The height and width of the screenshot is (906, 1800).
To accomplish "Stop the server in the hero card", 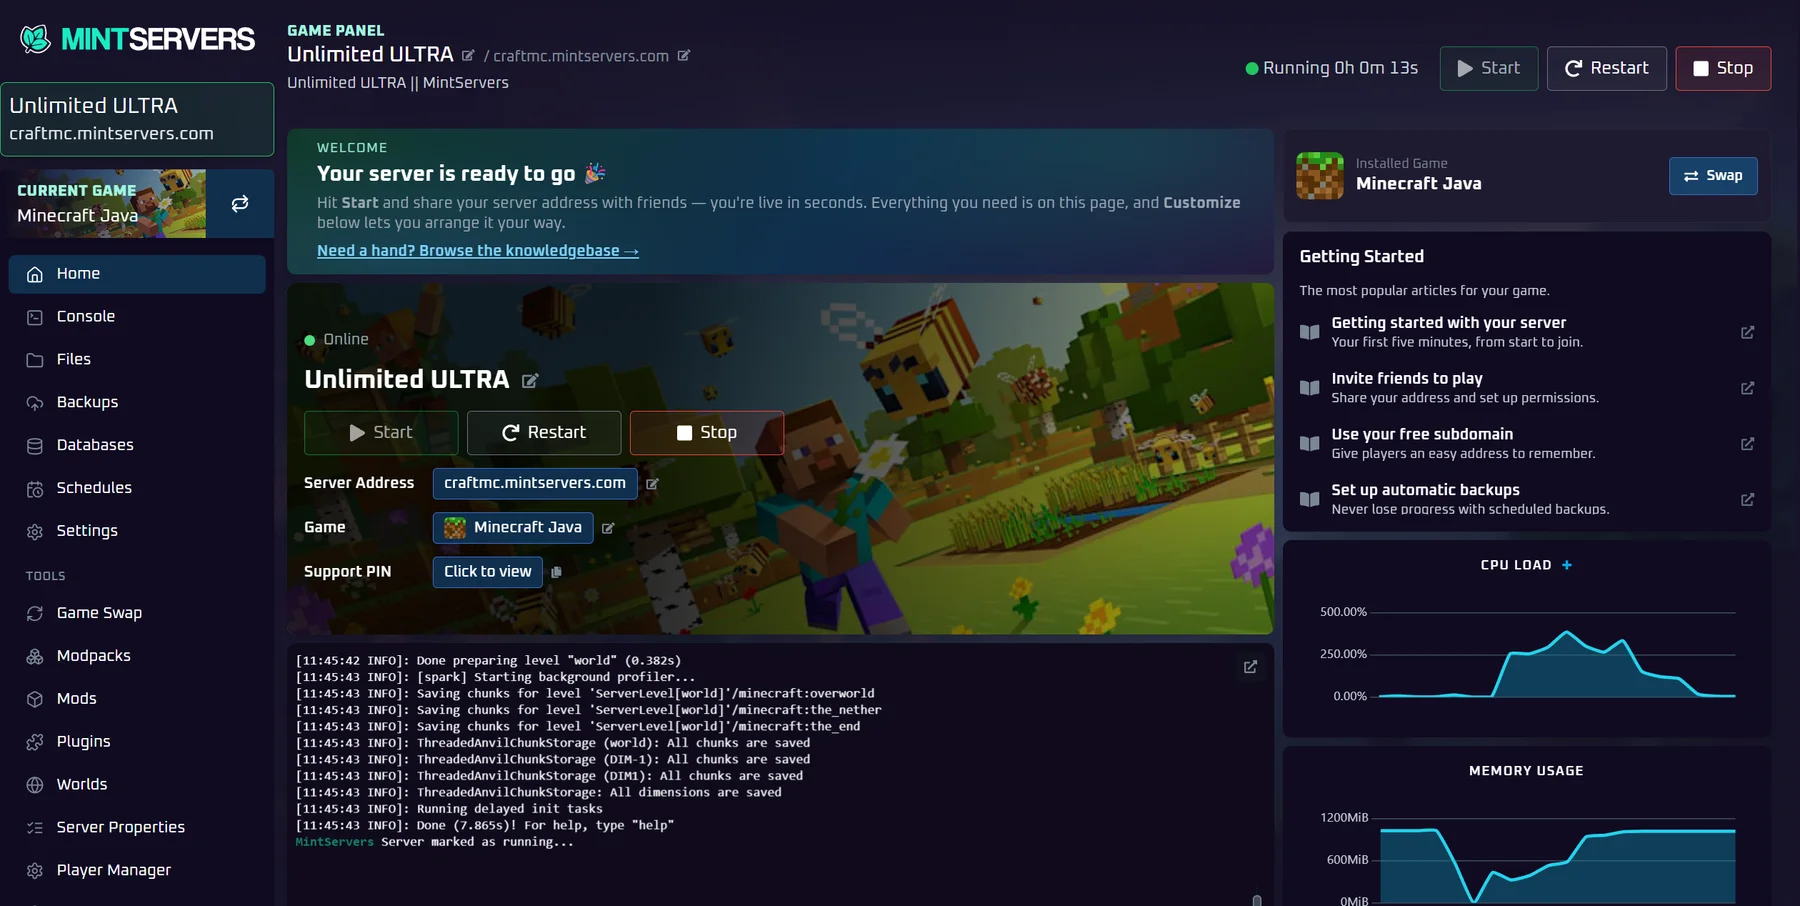I will point(707,433).
